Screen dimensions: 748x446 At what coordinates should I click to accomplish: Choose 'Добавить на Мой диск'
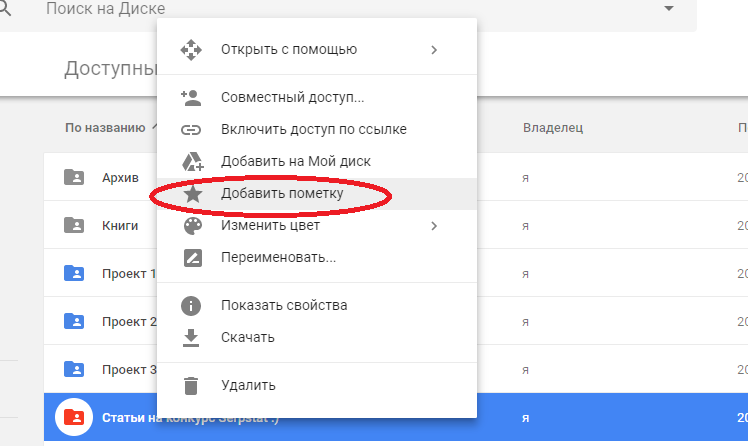tap(317, 162)
